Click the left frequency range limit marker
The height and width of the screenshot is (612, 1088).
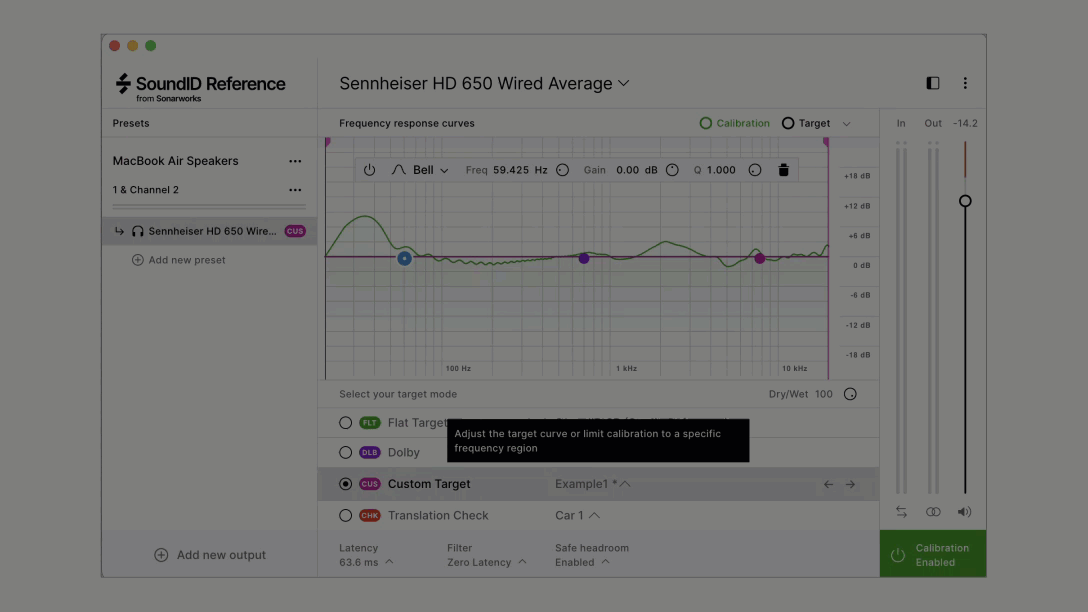coord(328,142)
